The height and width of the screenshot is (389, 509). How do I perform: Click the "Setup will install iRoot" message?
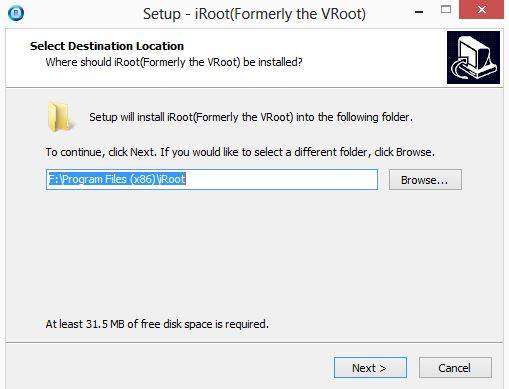(251, 117)
